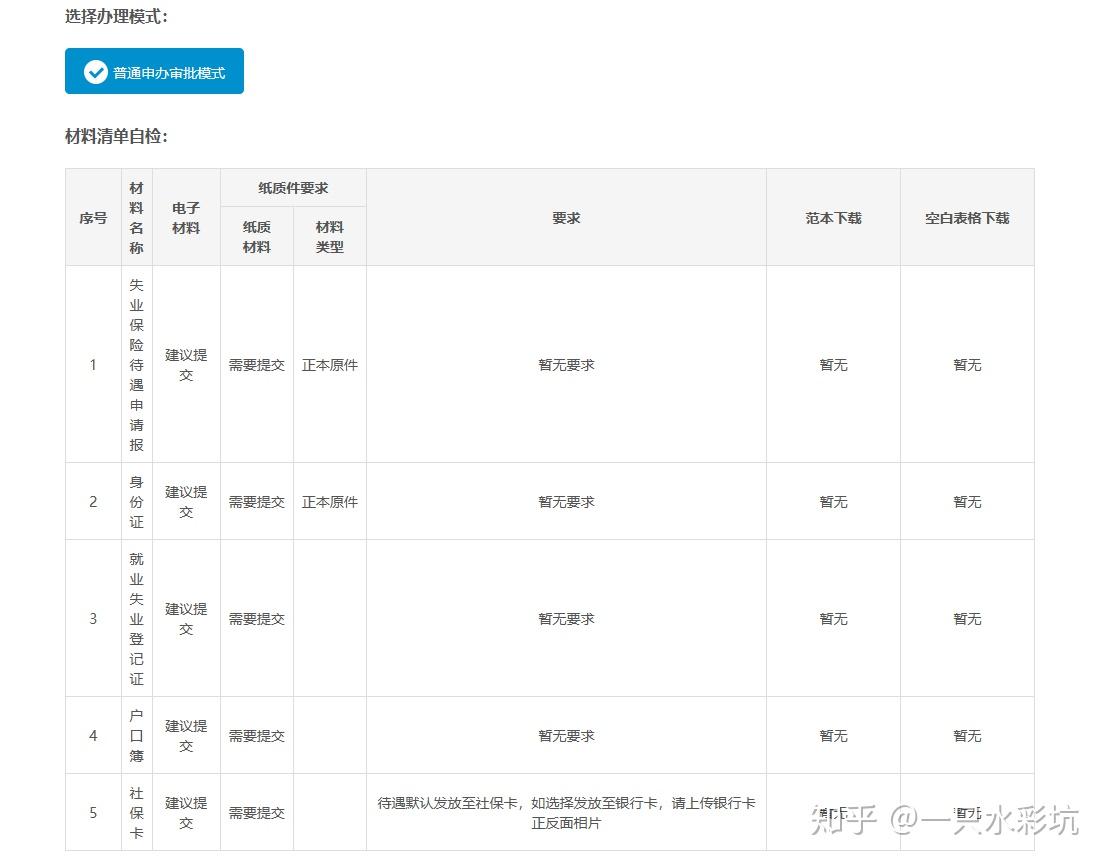Click 建议提交 in the 就业失业登记证 row
This screenshot has height=867, width=1108.
tap(186, 619)
